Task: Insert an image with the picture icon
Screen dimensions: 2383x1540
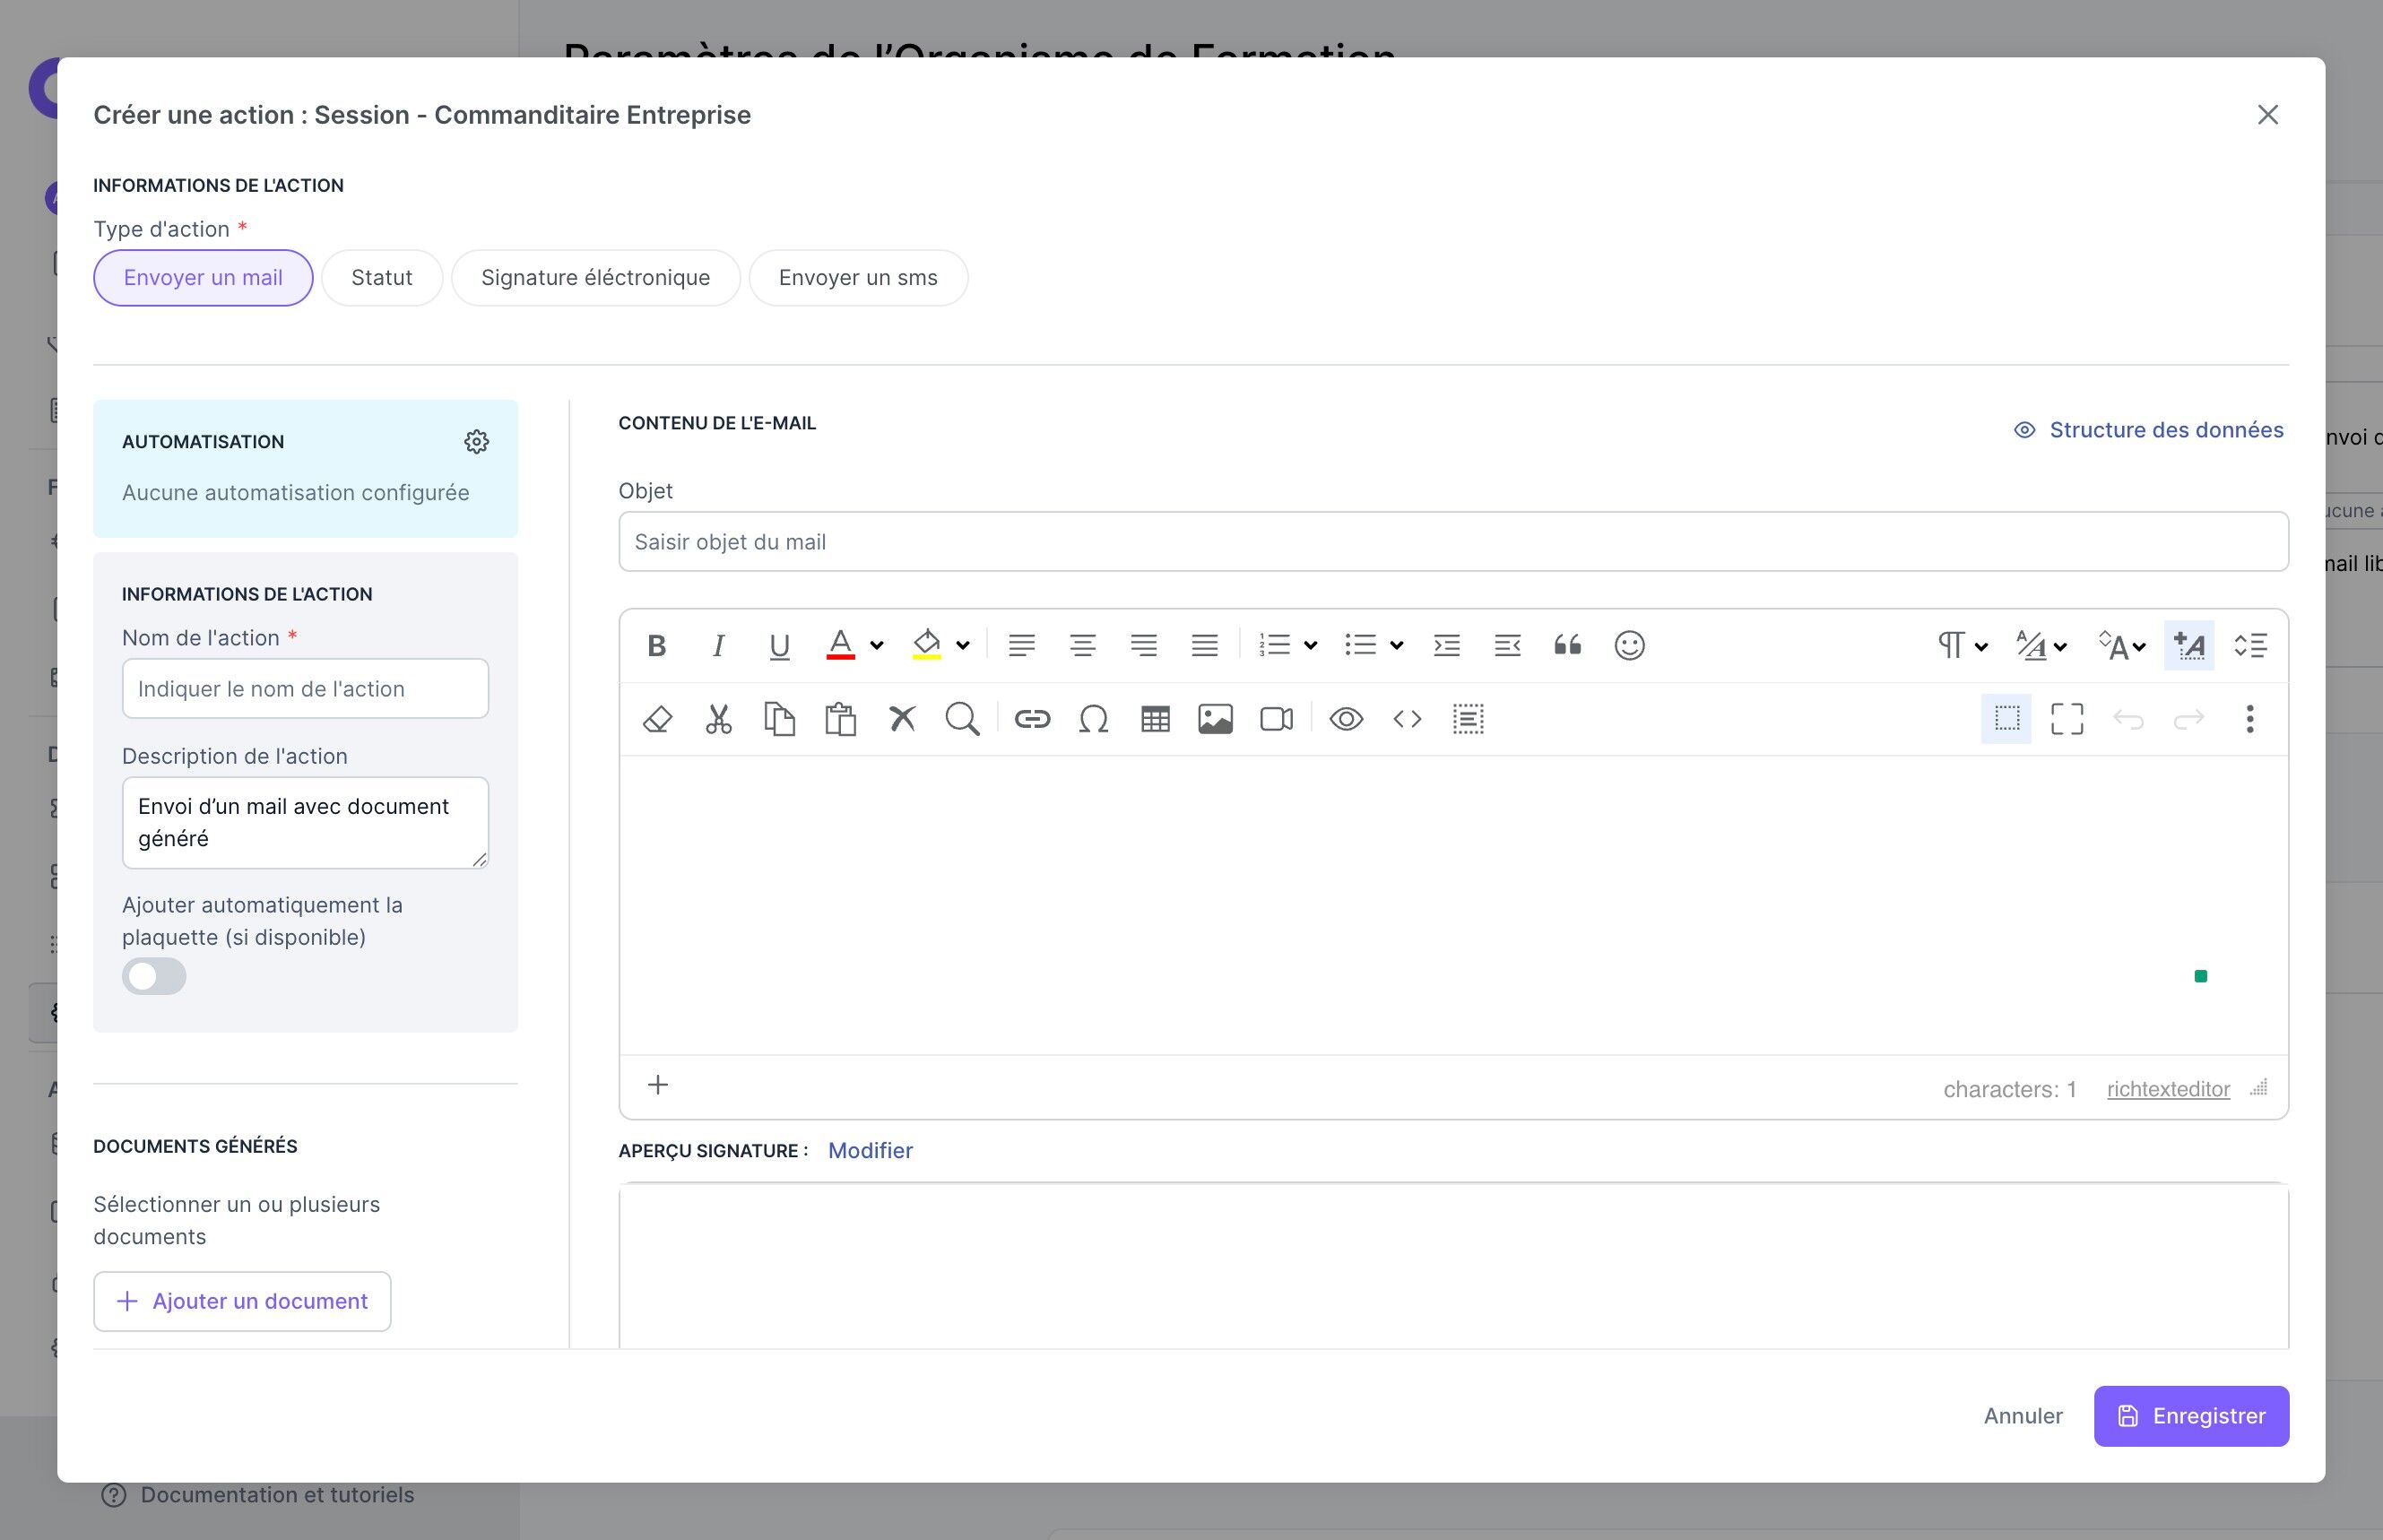Action: click(x=1215, y=719)
